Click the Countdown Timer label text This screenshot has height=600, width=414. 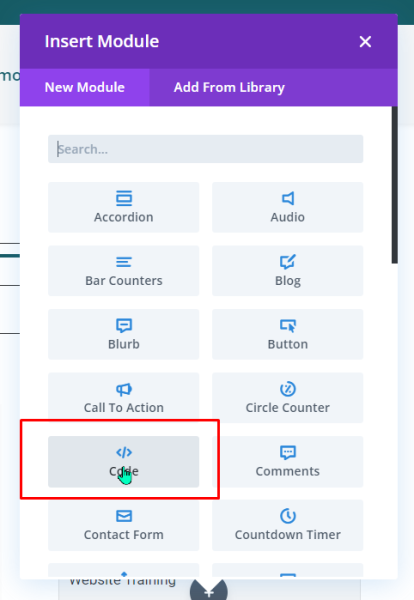[288, 535]
